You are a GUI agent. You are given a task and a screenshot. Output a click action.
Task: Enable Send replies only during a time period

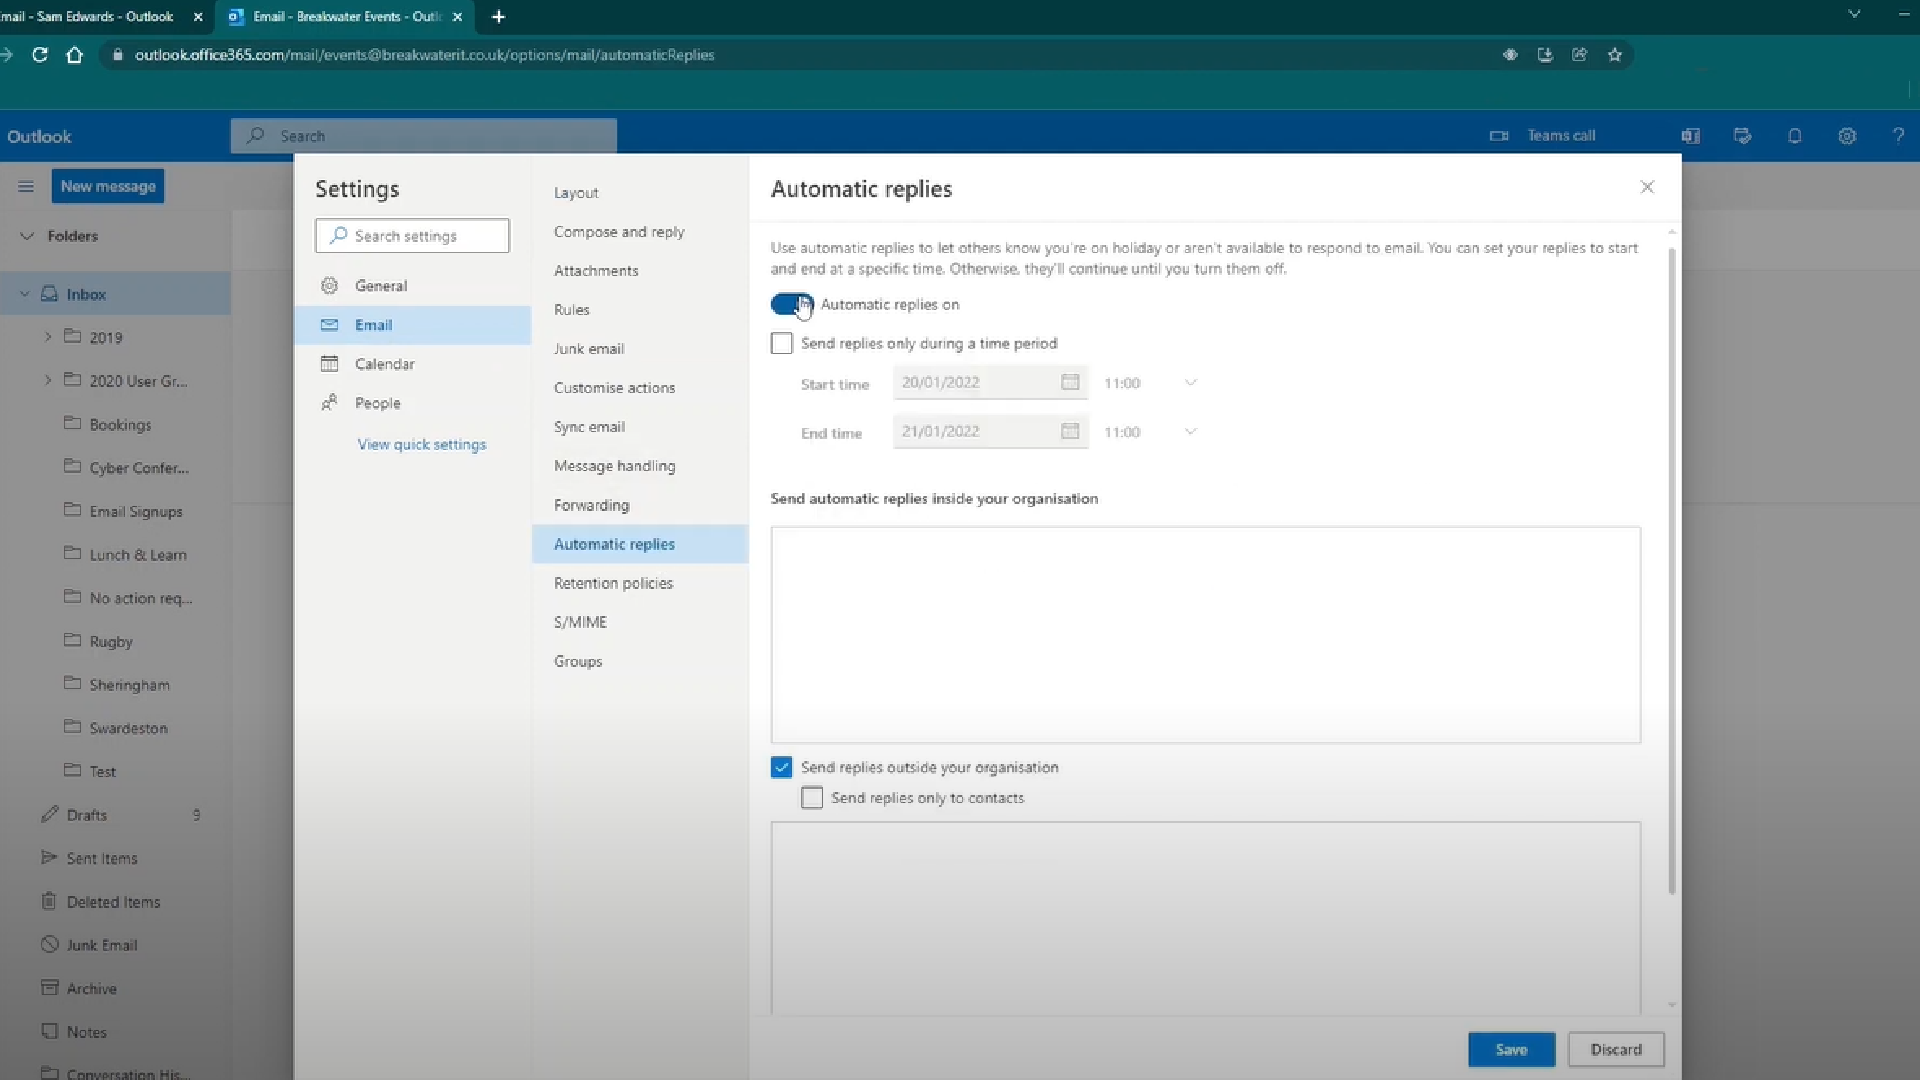click(x=781, y=343)
